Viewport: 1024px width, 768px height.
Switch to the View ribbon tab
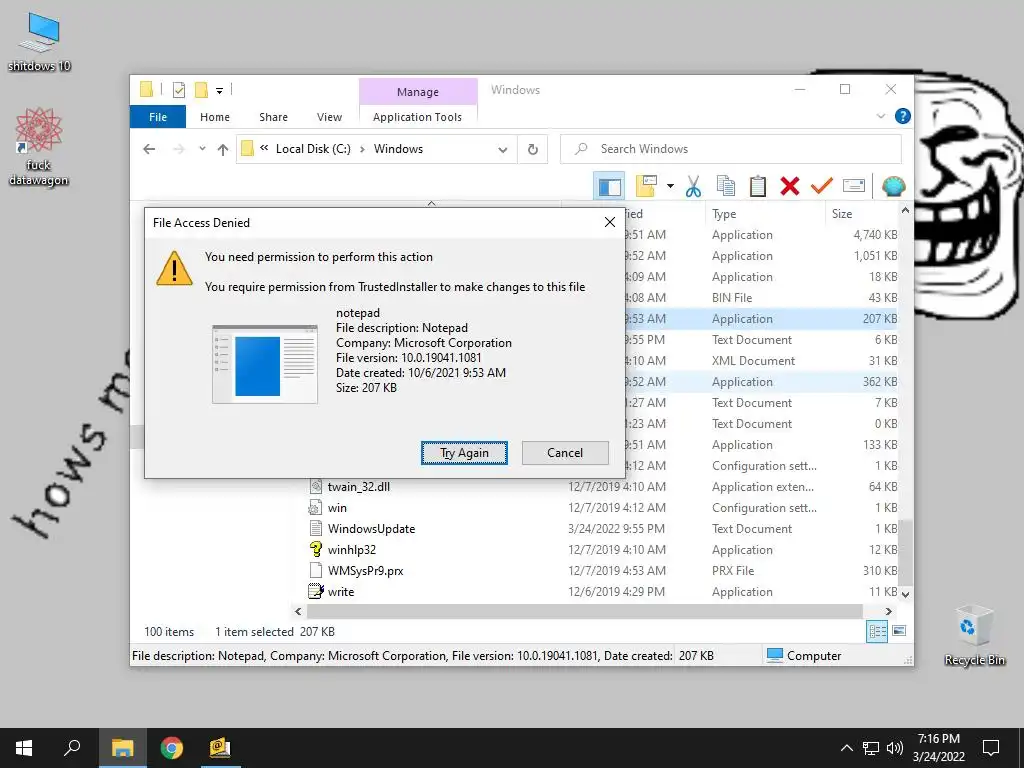click(329, 117)
